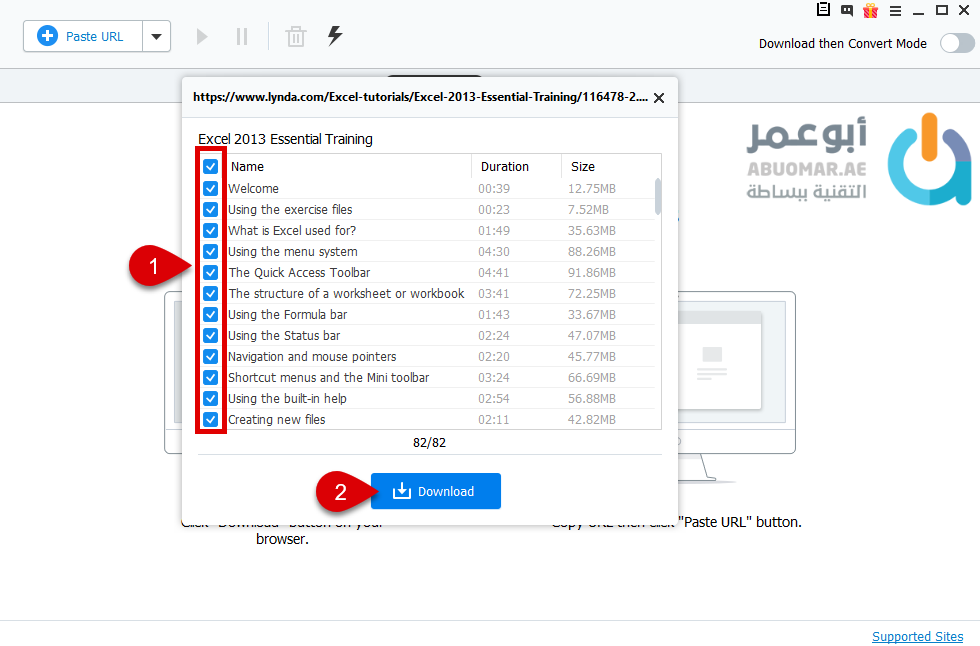This screenshot has height=646, width=980.
Task: Select The structure of a worksheet or workbook text
Action: click(x=346, y=294)
